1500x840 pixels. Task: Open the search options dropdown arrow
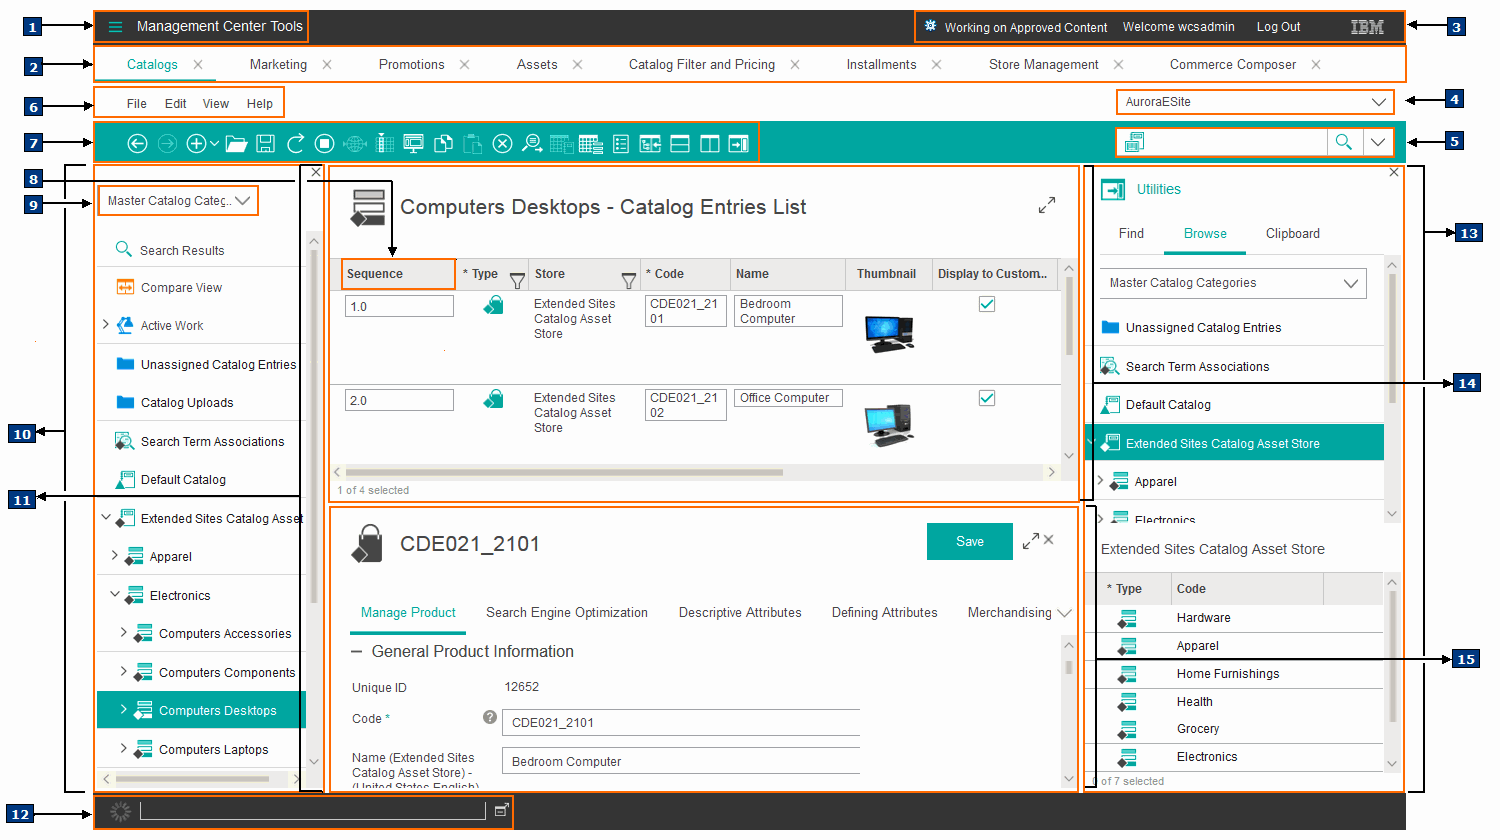1378,142
